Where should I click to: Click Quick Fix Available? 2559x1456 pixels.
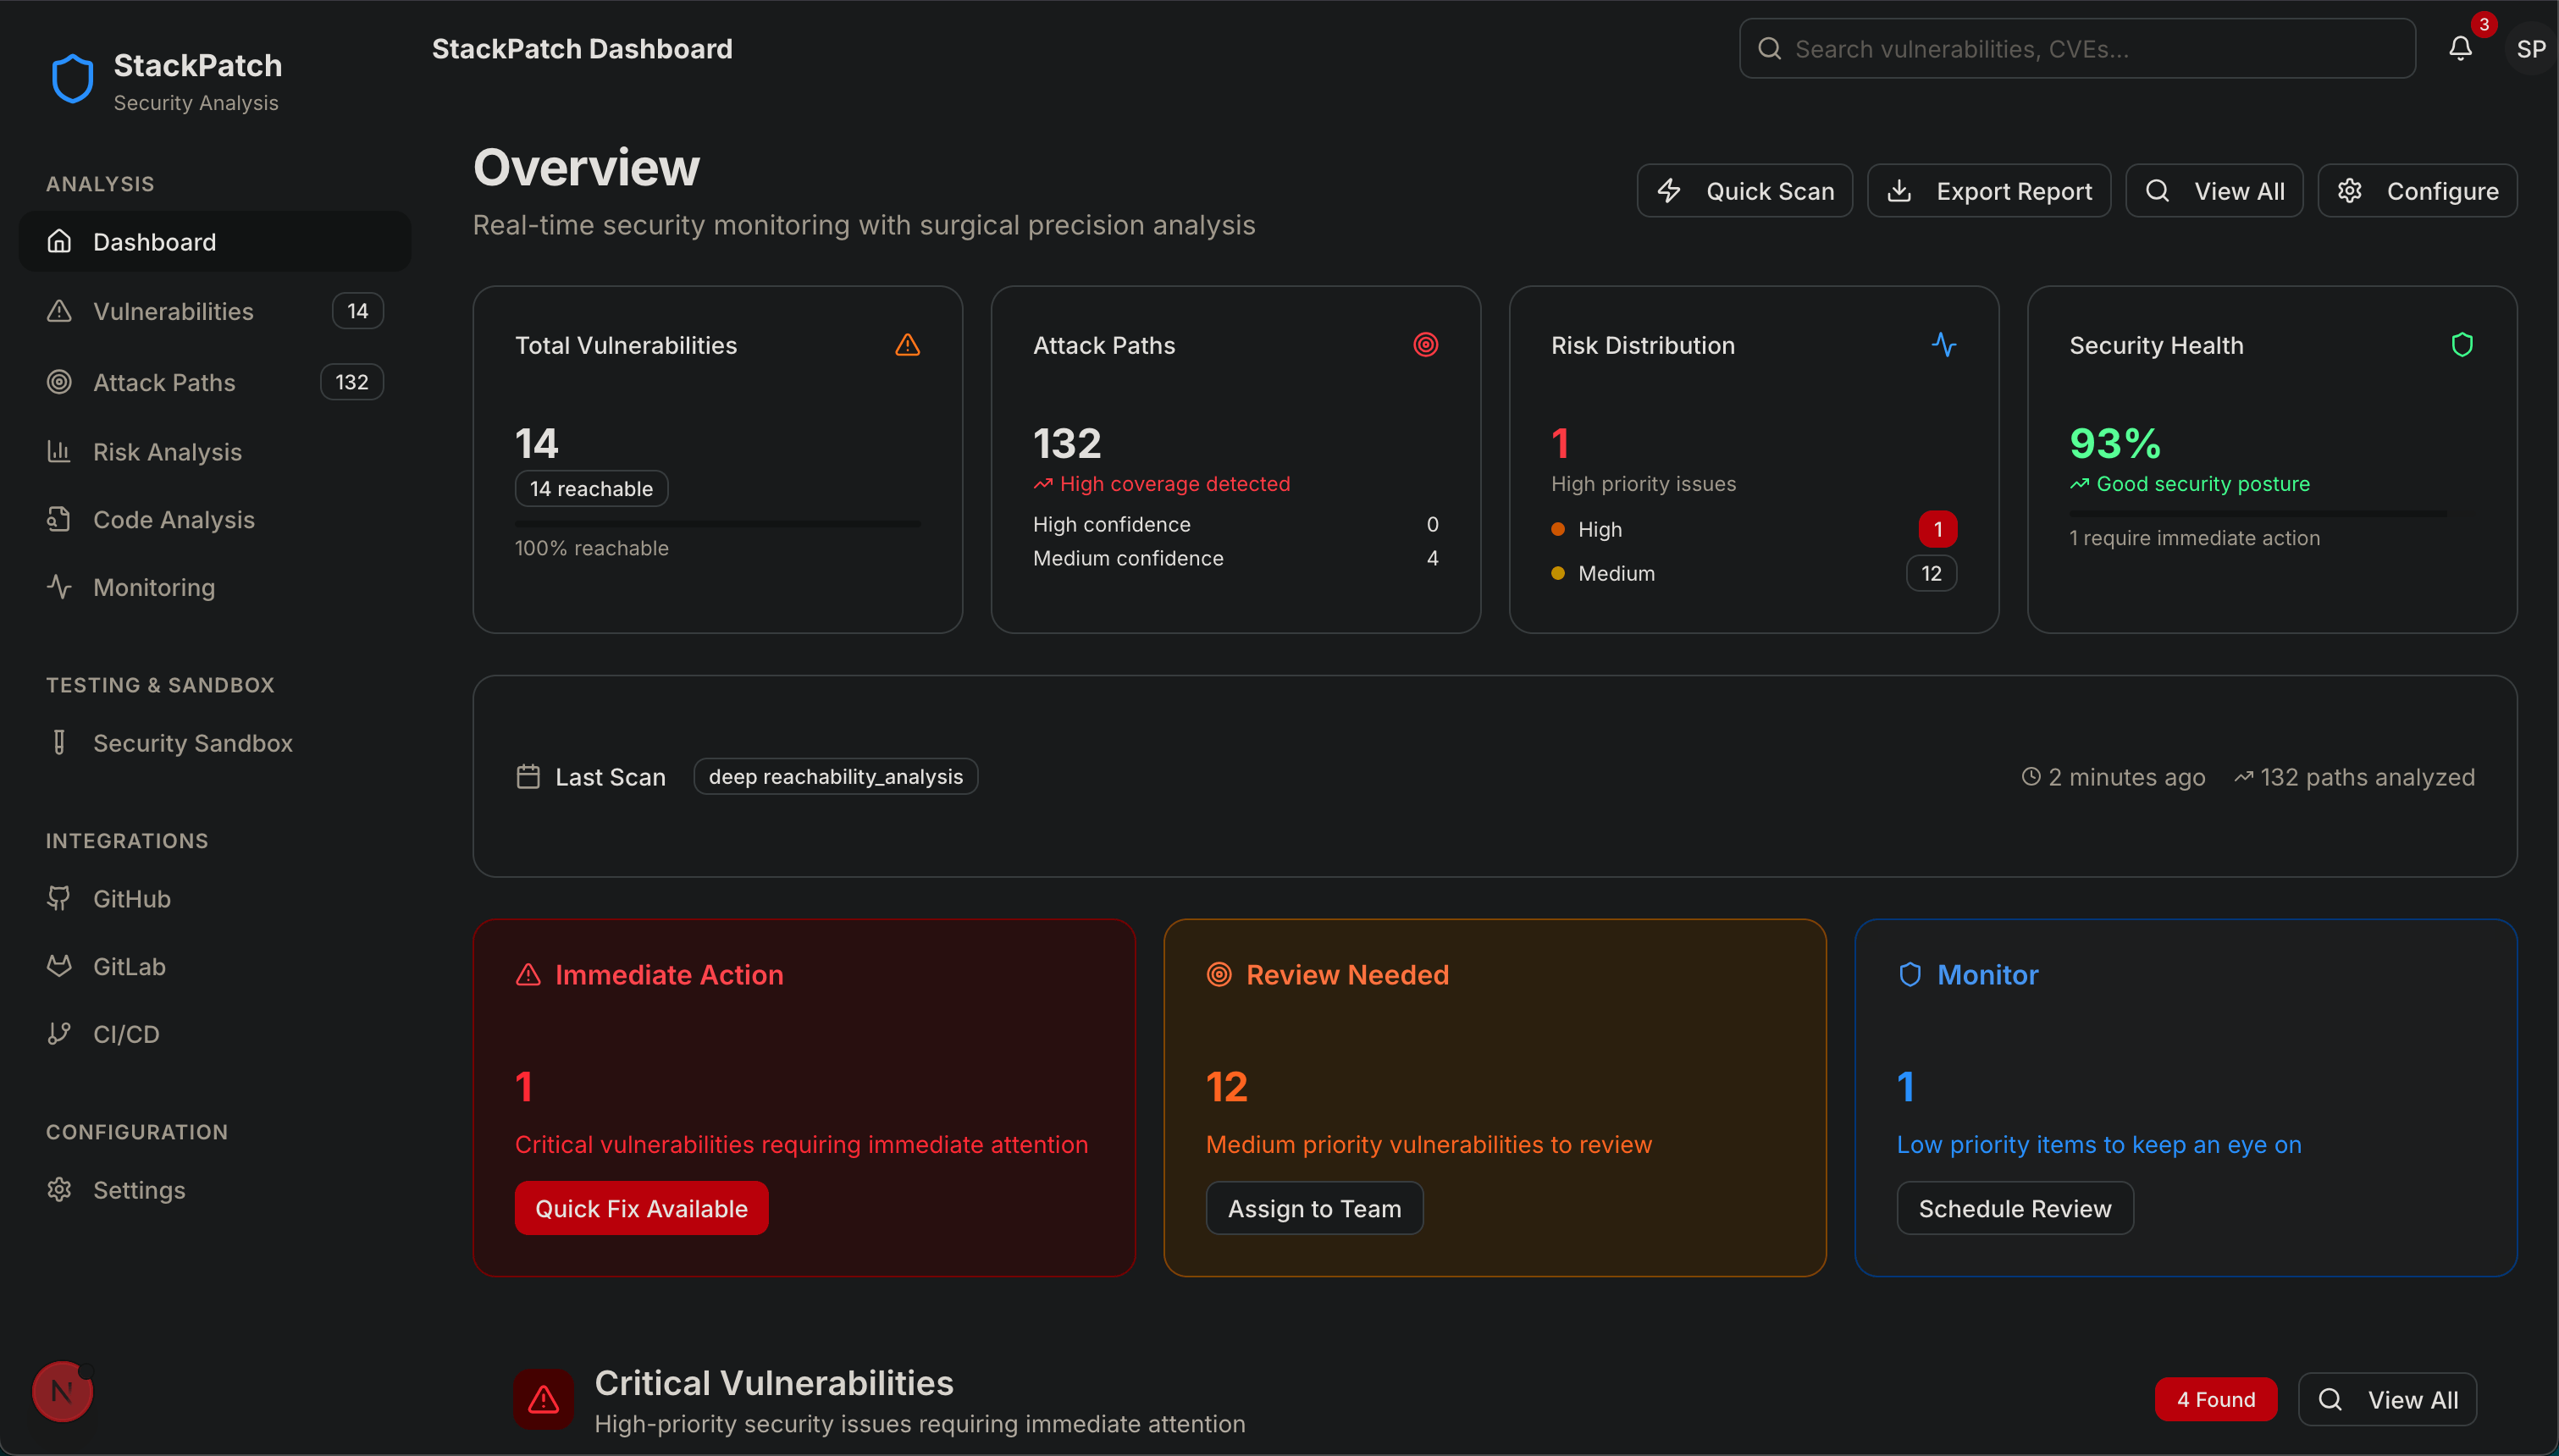click(641, 1208)
